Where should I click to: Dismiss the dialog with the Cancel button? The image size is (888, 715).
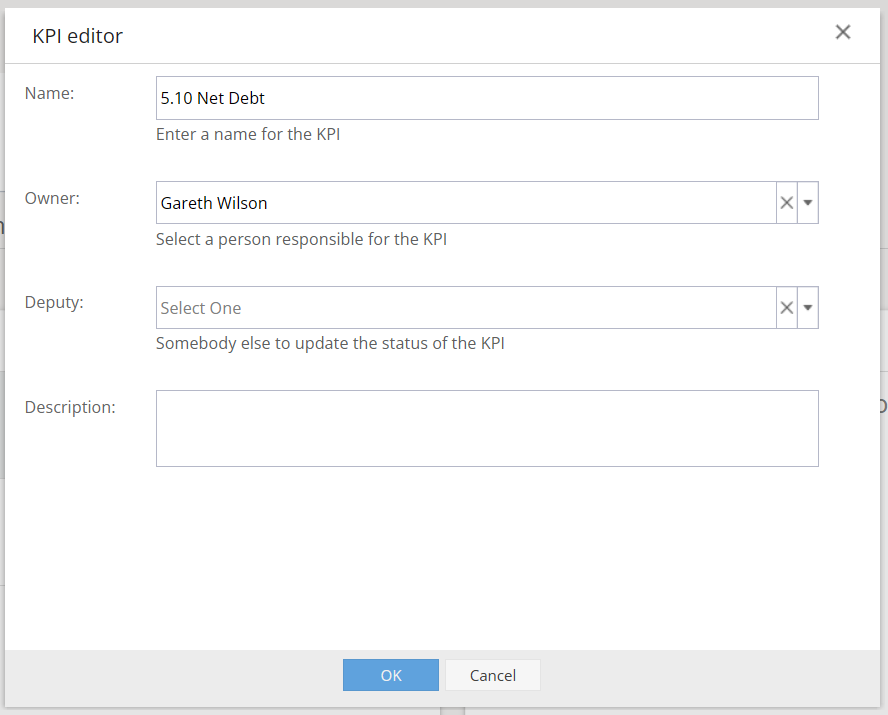[x=493, y=675]
